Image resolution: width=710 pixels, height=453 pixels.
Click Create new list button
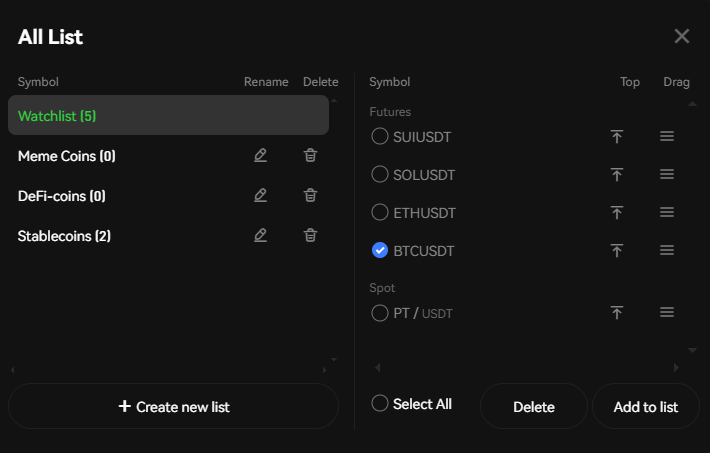[x=174, y=406]
